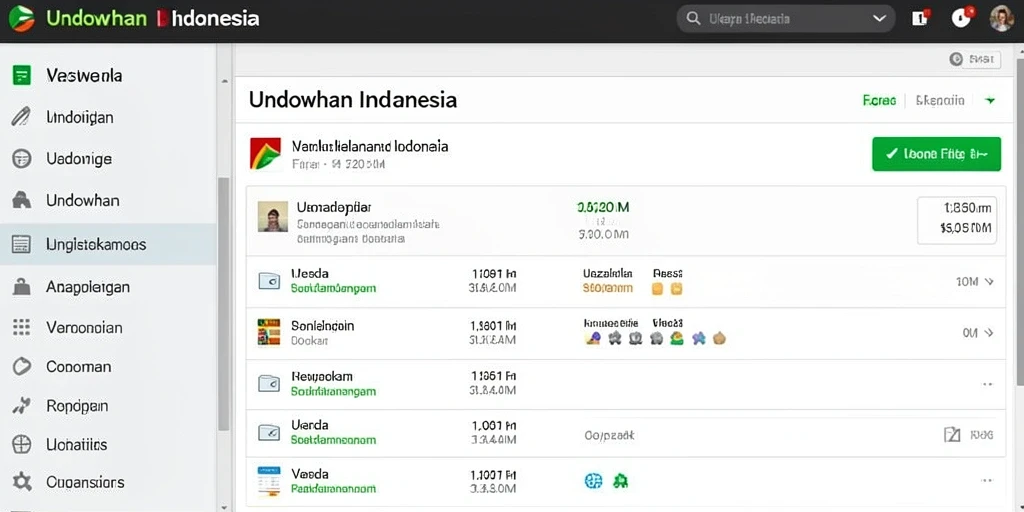Viewport: 1024px width, 512px height.
Task: Click the colorful thumbnail in the Sonleindoin row
Action: click(269, 332)
